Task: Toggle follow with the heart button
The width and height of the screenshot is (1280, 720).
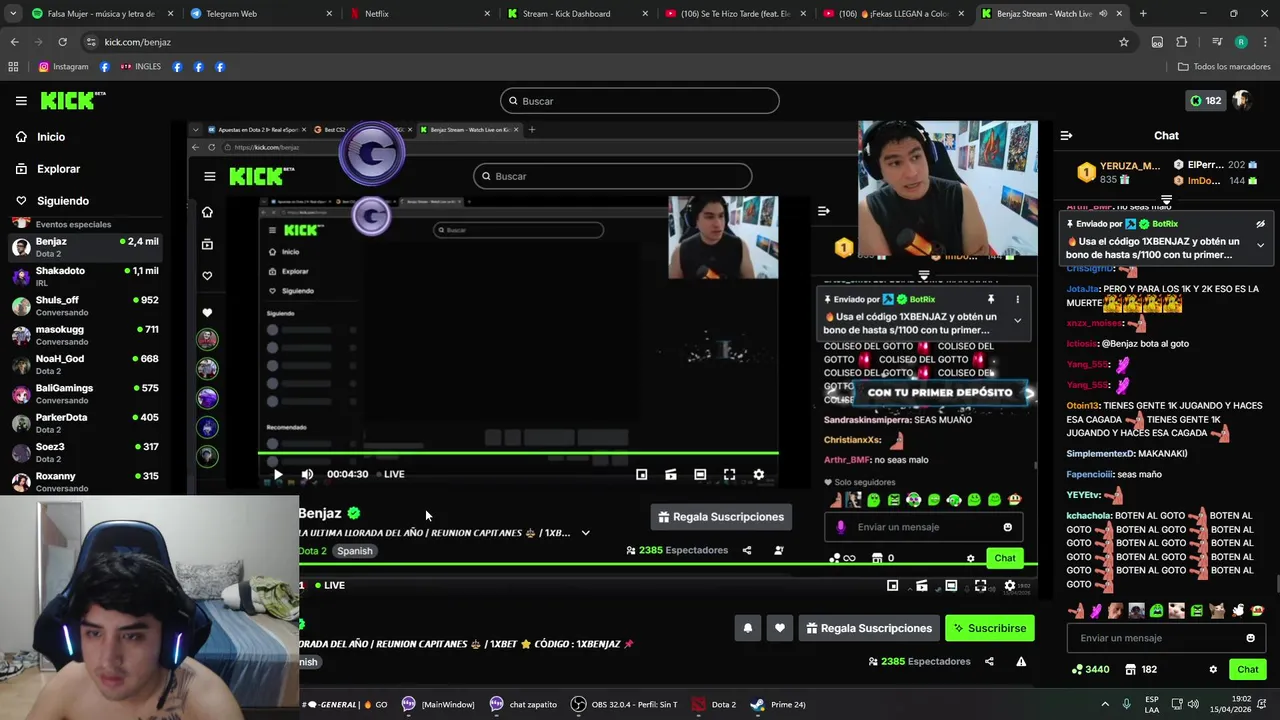Action: point(780,628)
